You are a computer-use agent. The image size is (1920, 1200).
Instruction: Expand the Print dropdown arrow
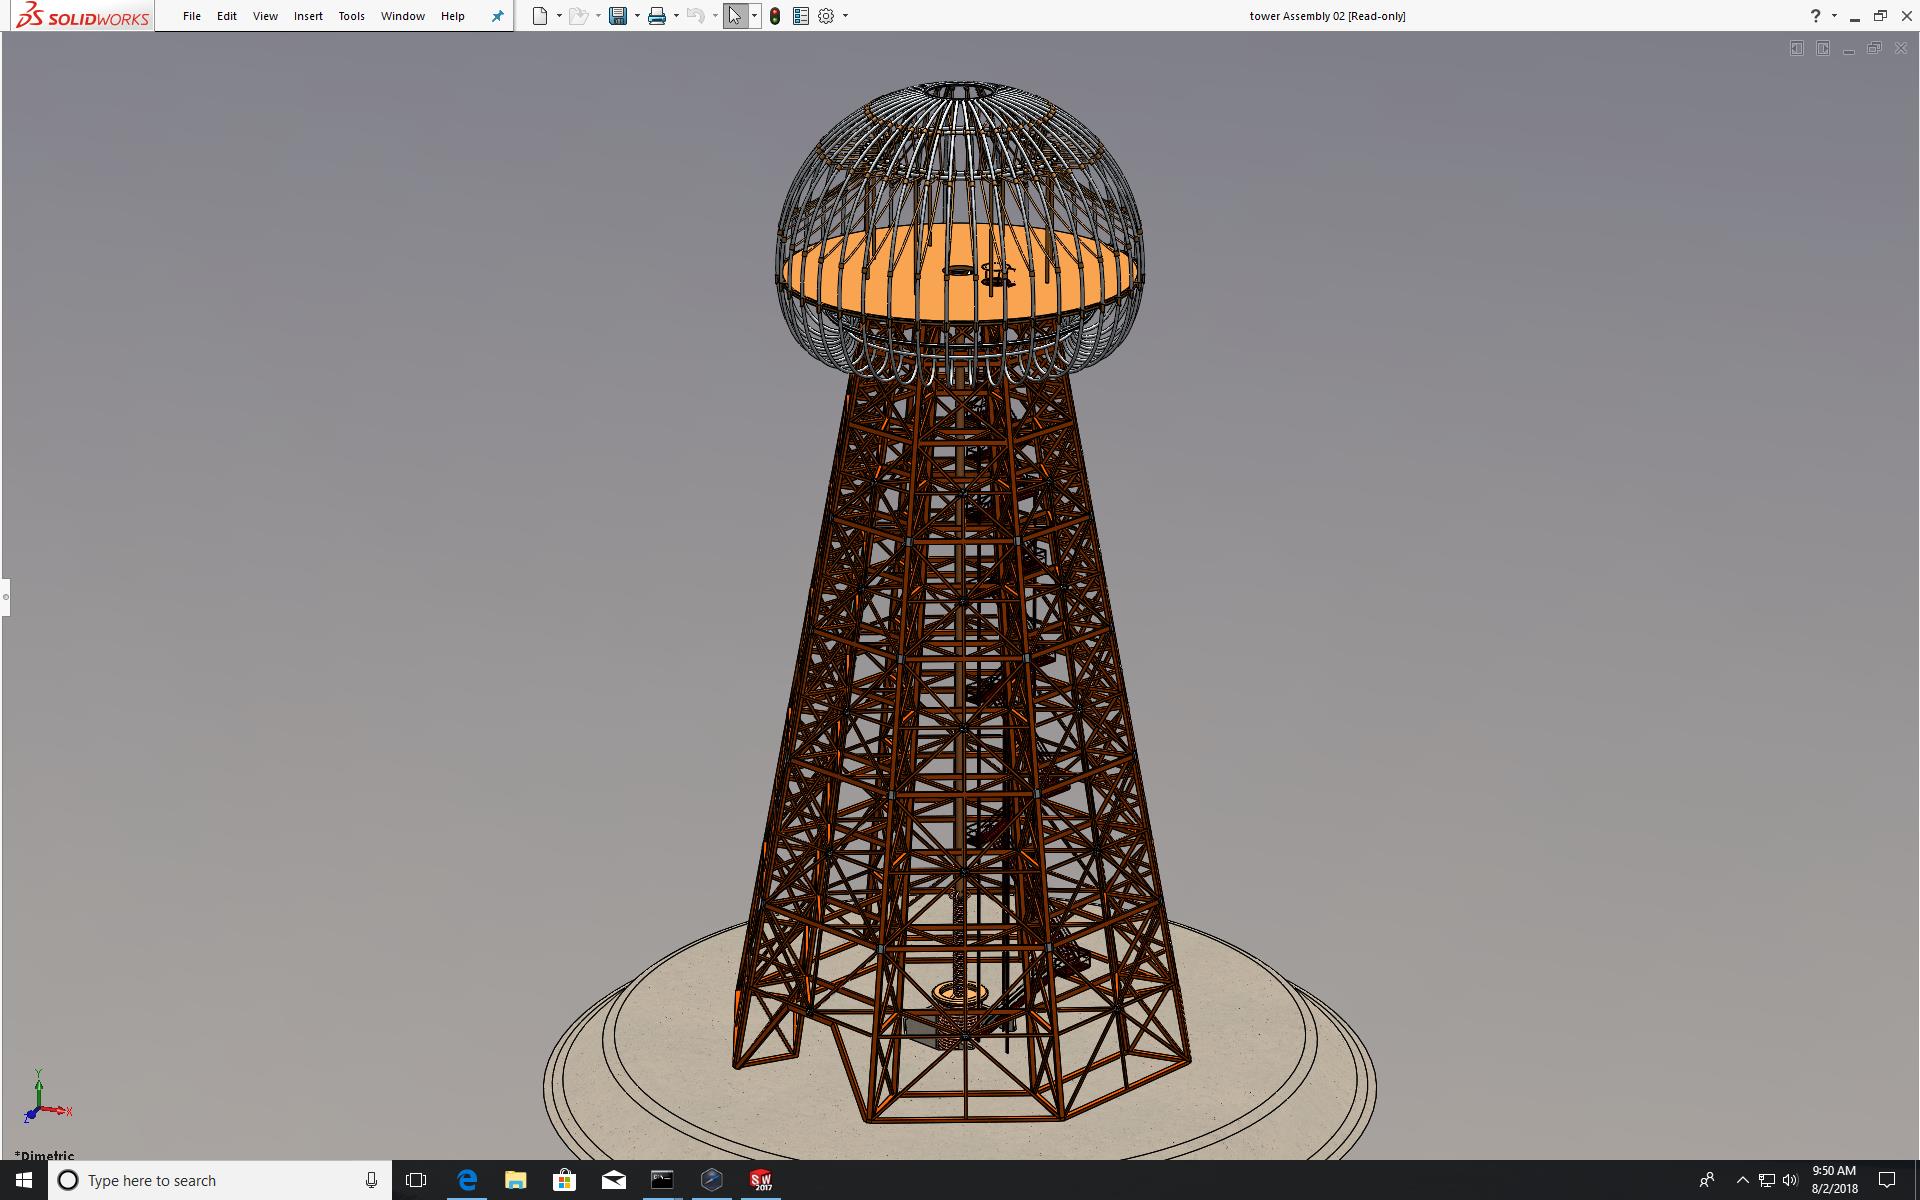pos(676,16)
